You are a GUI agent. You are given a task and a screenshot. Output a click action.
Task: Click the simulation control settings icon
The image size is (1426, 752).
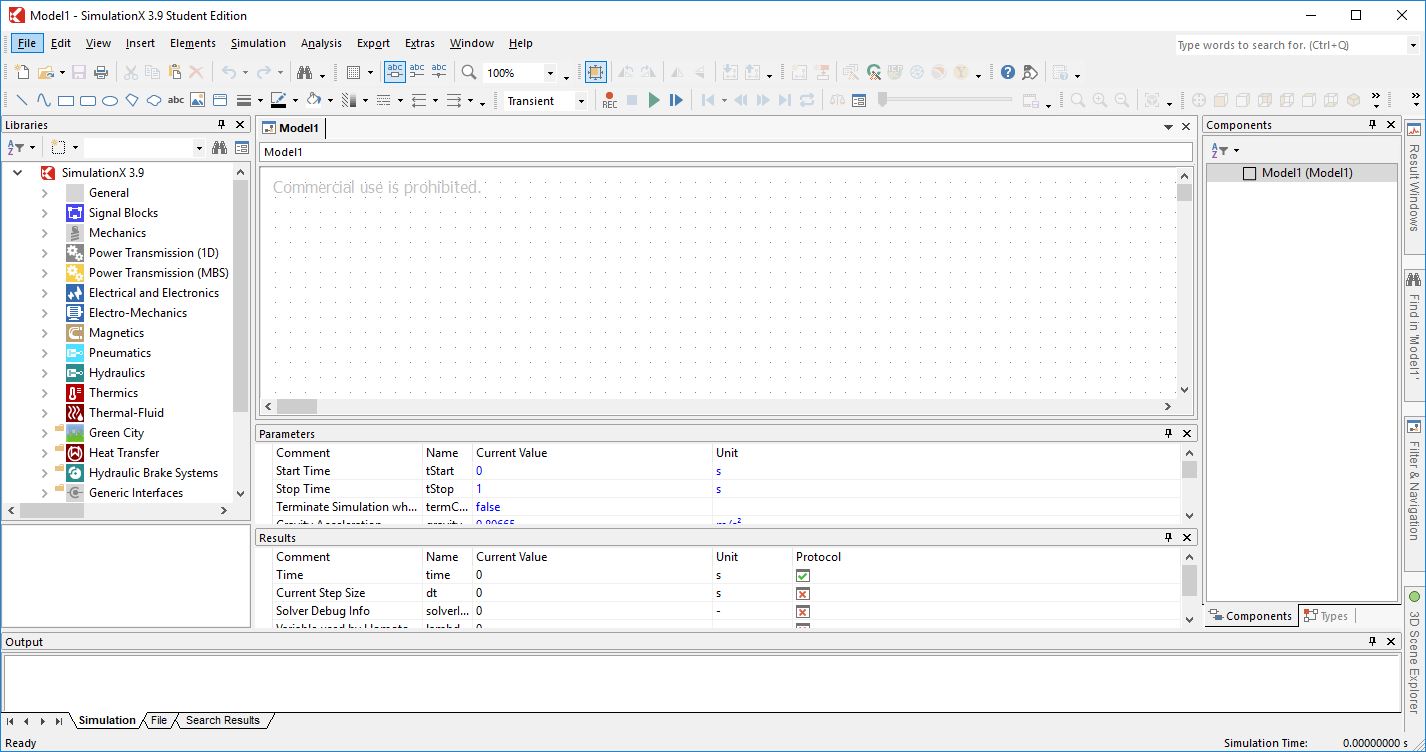859,100
